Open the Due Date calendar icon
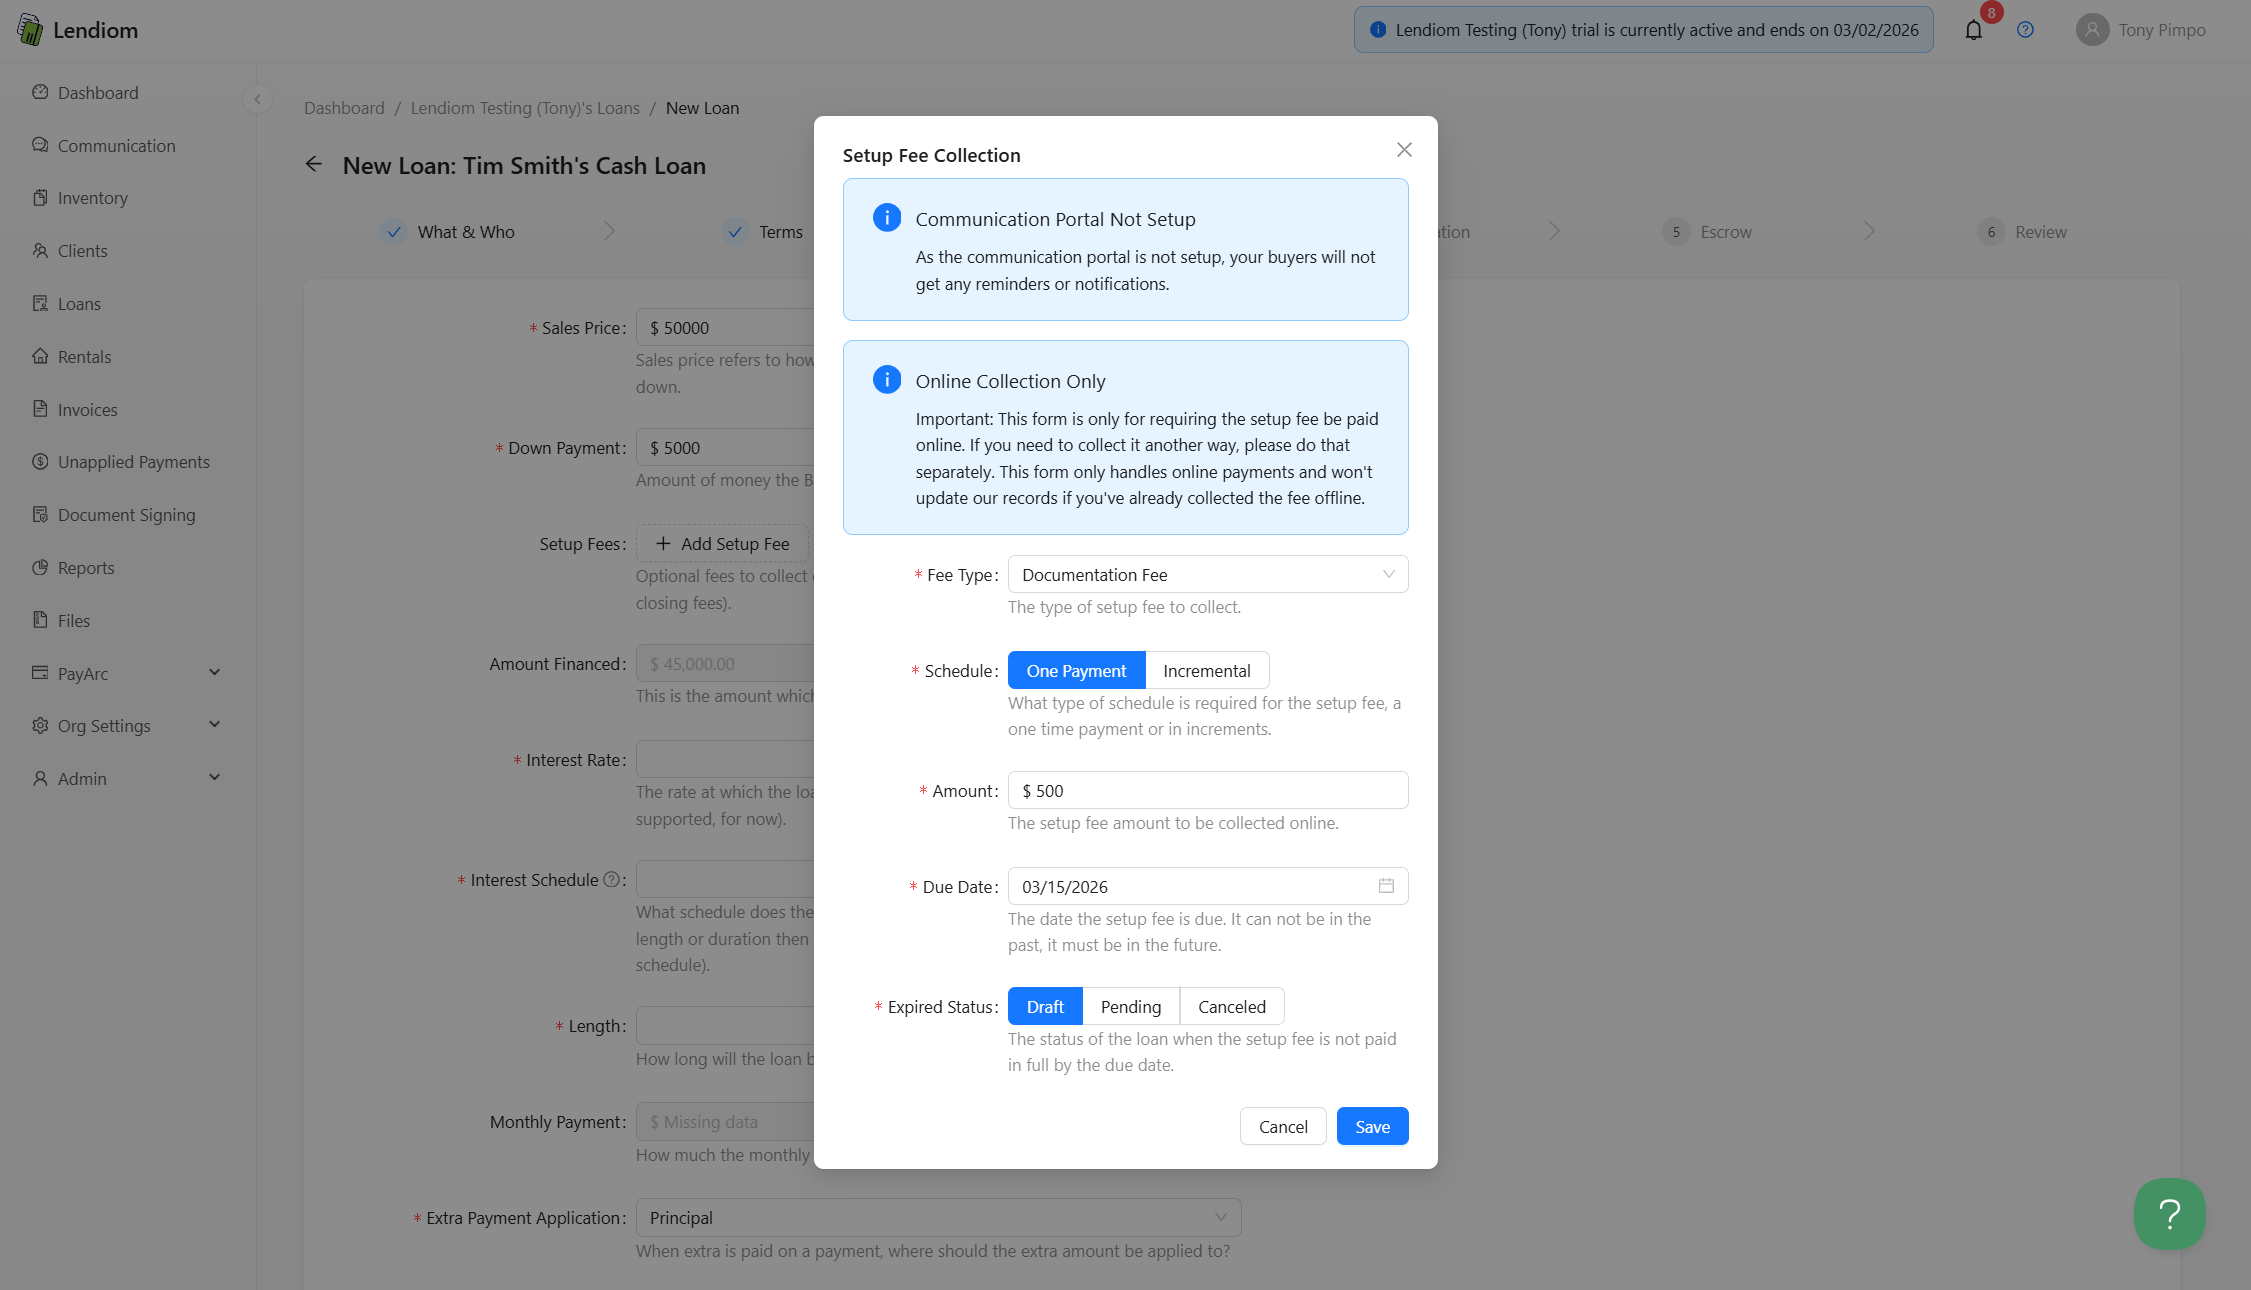Image resolution: width=2251 pixels, height=1290 pixels. 1386,886
